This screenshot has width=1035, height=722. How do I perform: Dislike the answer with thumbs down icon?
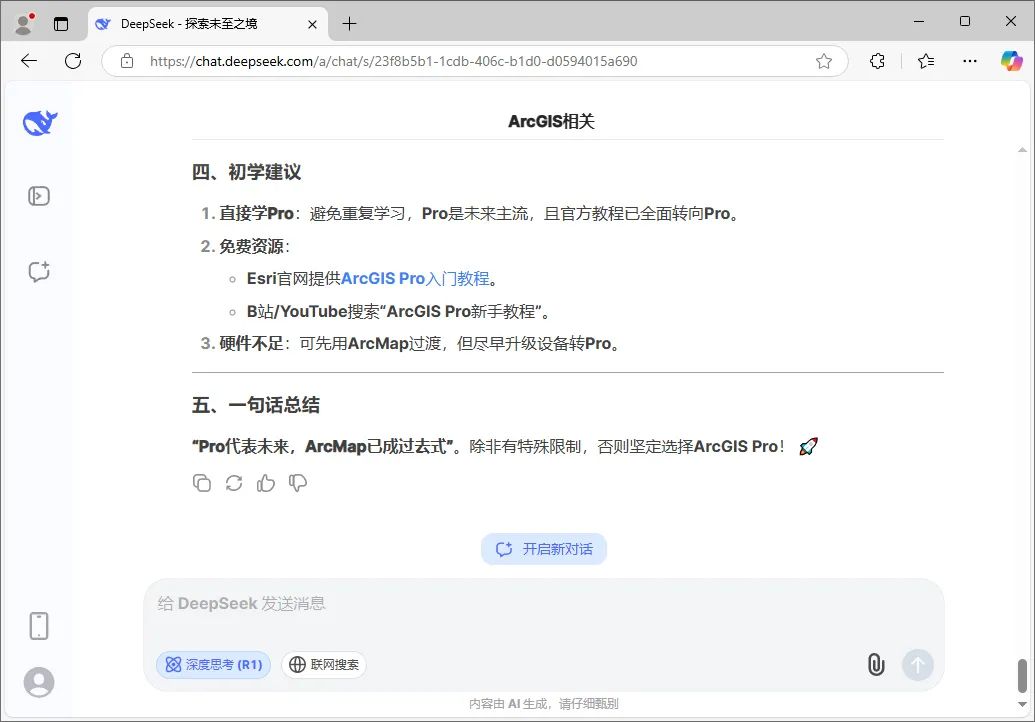297,483
